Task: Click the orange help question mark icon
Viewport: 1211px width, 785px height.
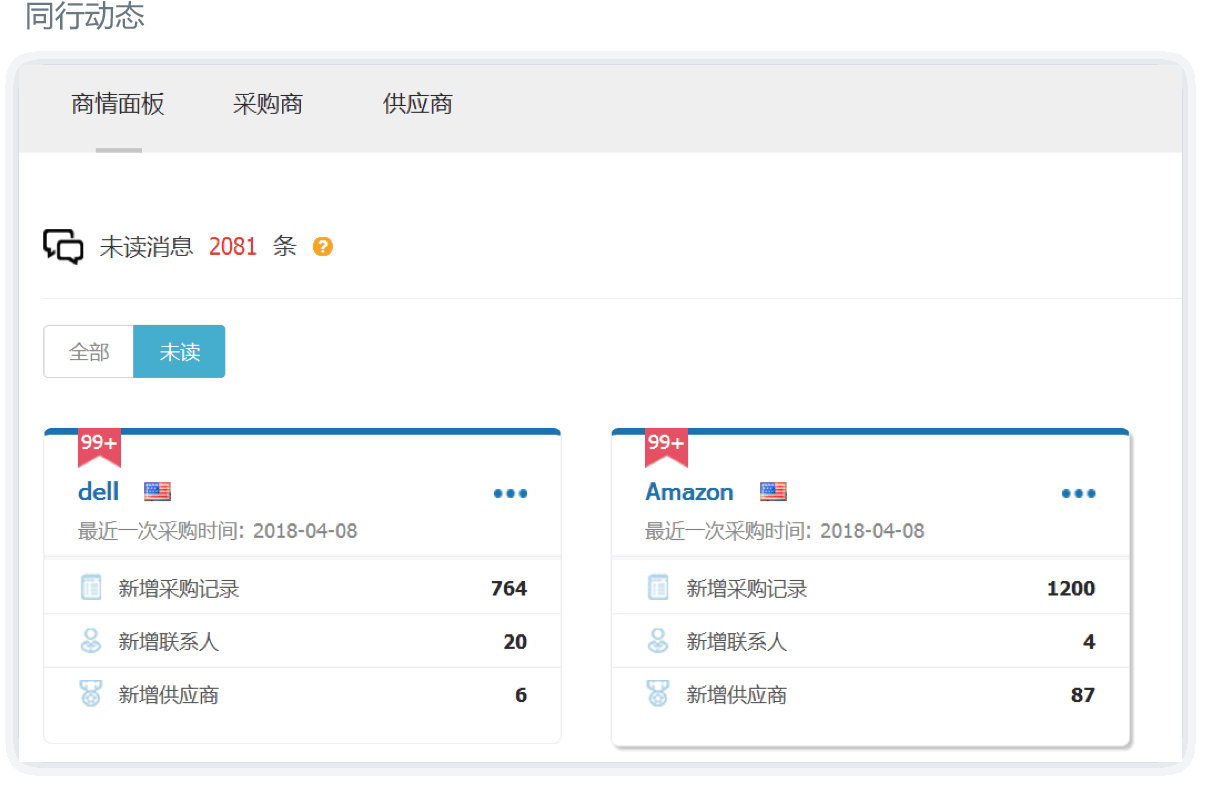Action: [x=322, y=247]
